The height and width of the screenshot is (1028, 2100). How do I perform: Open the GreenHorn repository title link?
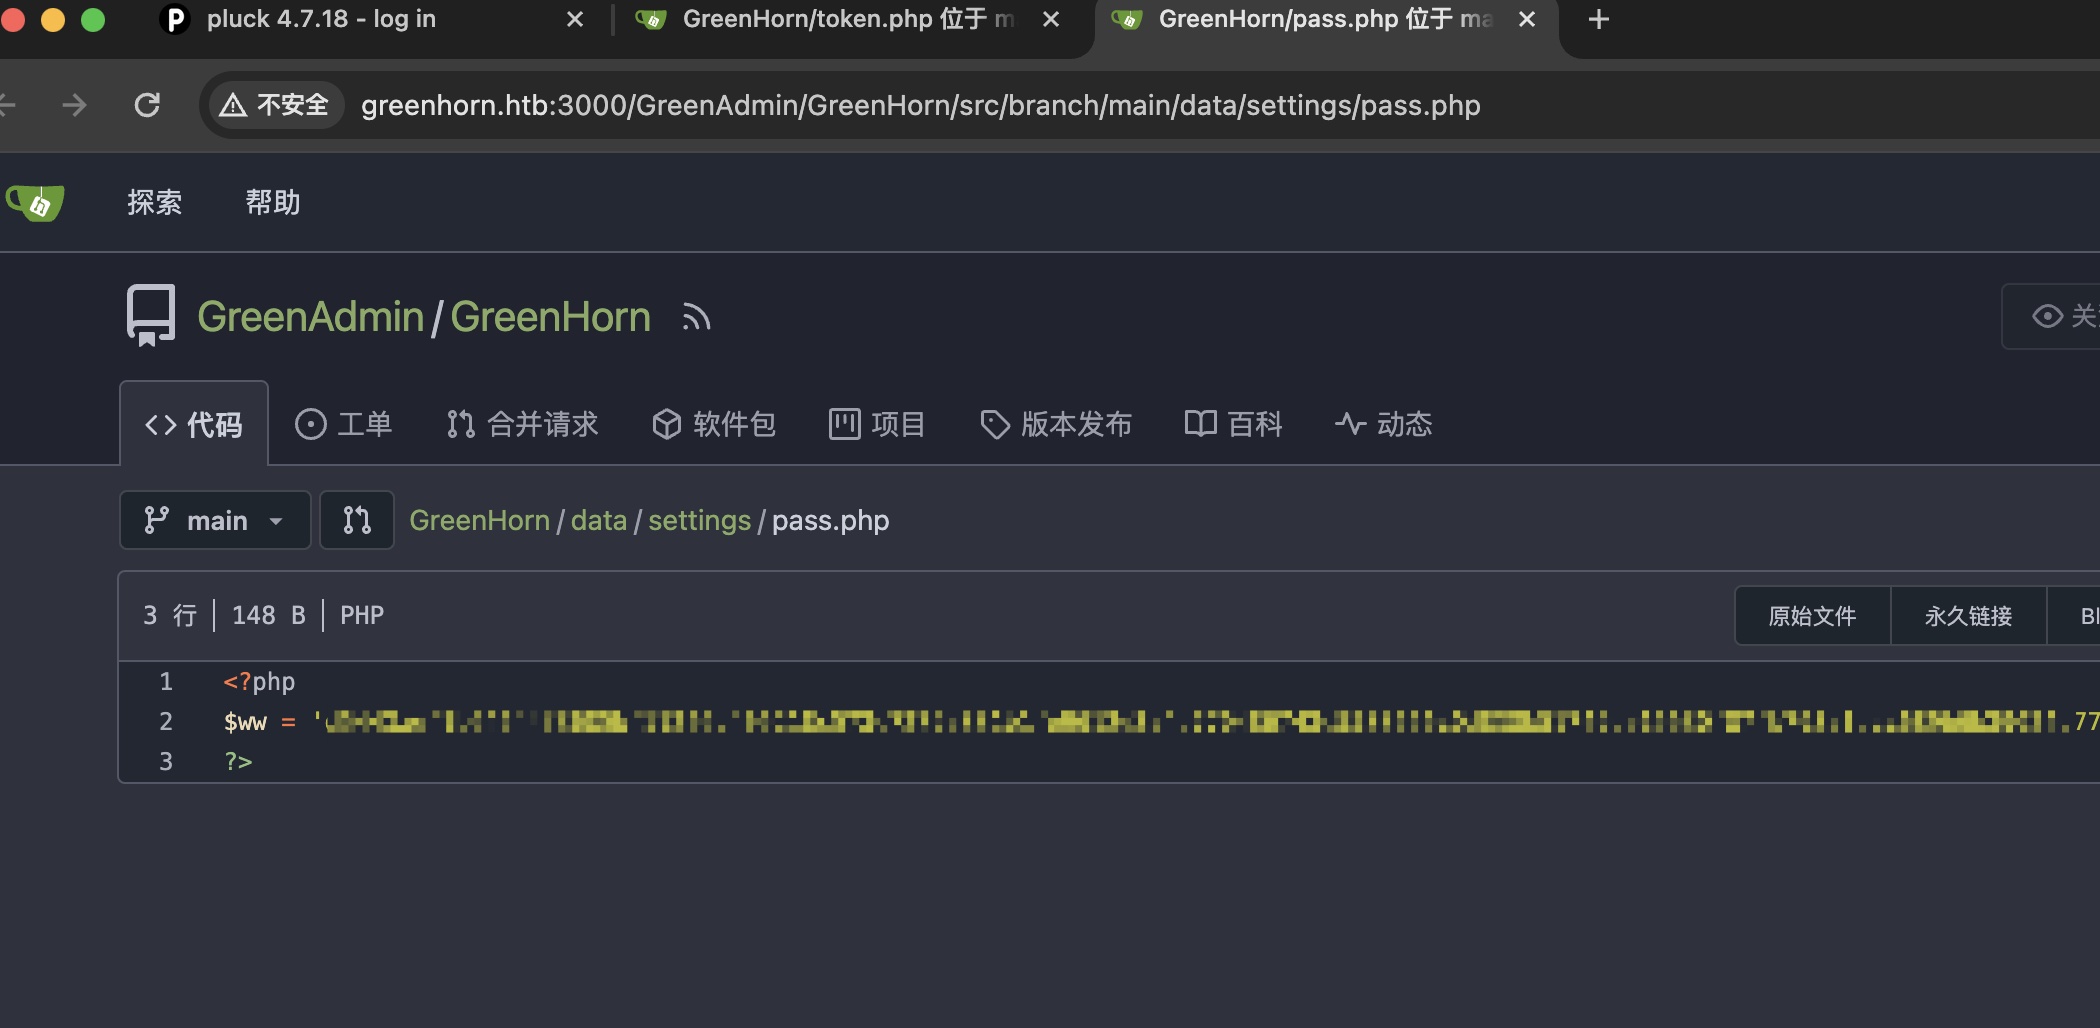click(x=550, y=317)
